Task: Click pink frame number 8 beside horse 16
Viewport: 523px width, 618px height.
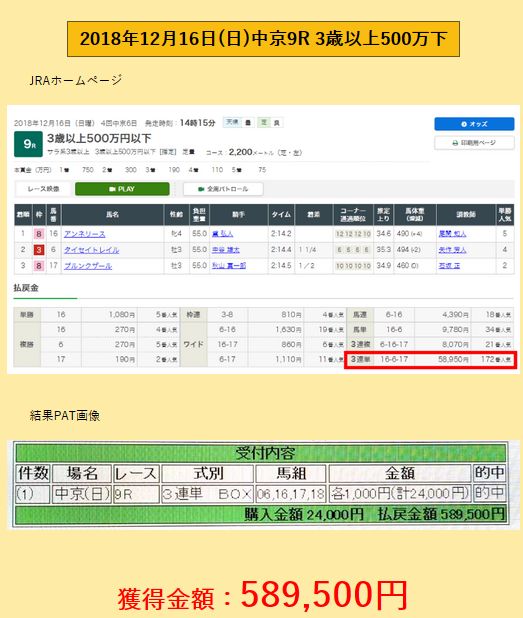Action: [x=39, y=234]
